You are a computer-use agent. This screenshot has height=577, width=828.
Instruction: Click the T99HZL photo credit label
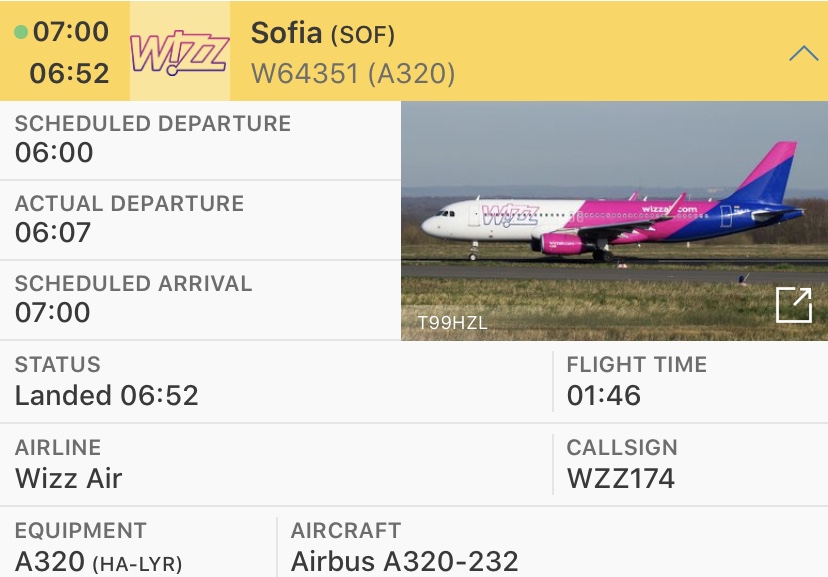pyautogui.click(x=452, y=323)
